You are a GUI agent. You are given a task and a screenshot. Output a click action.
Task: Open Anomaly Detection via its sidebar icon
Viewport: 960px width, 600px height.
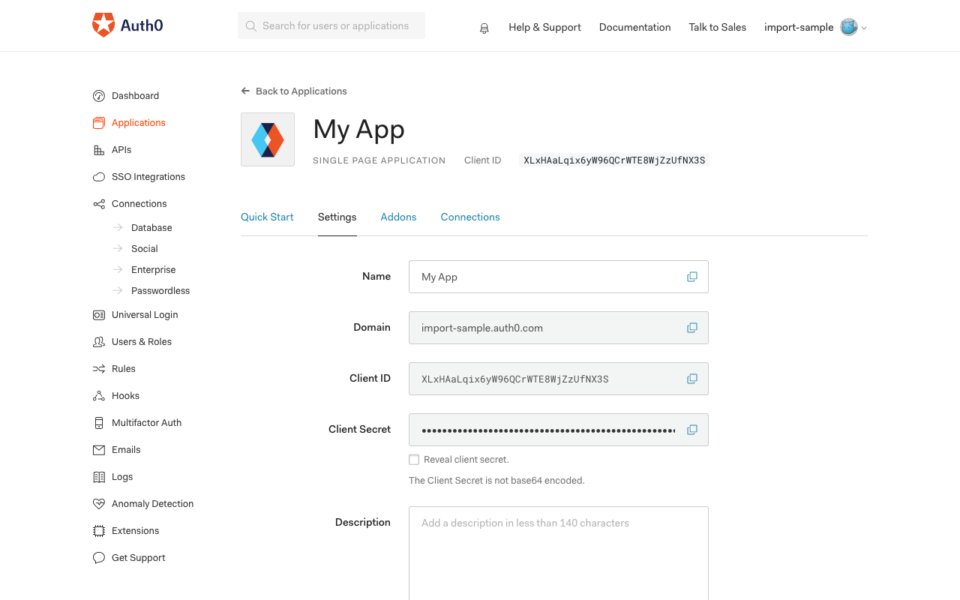[98, 503]
